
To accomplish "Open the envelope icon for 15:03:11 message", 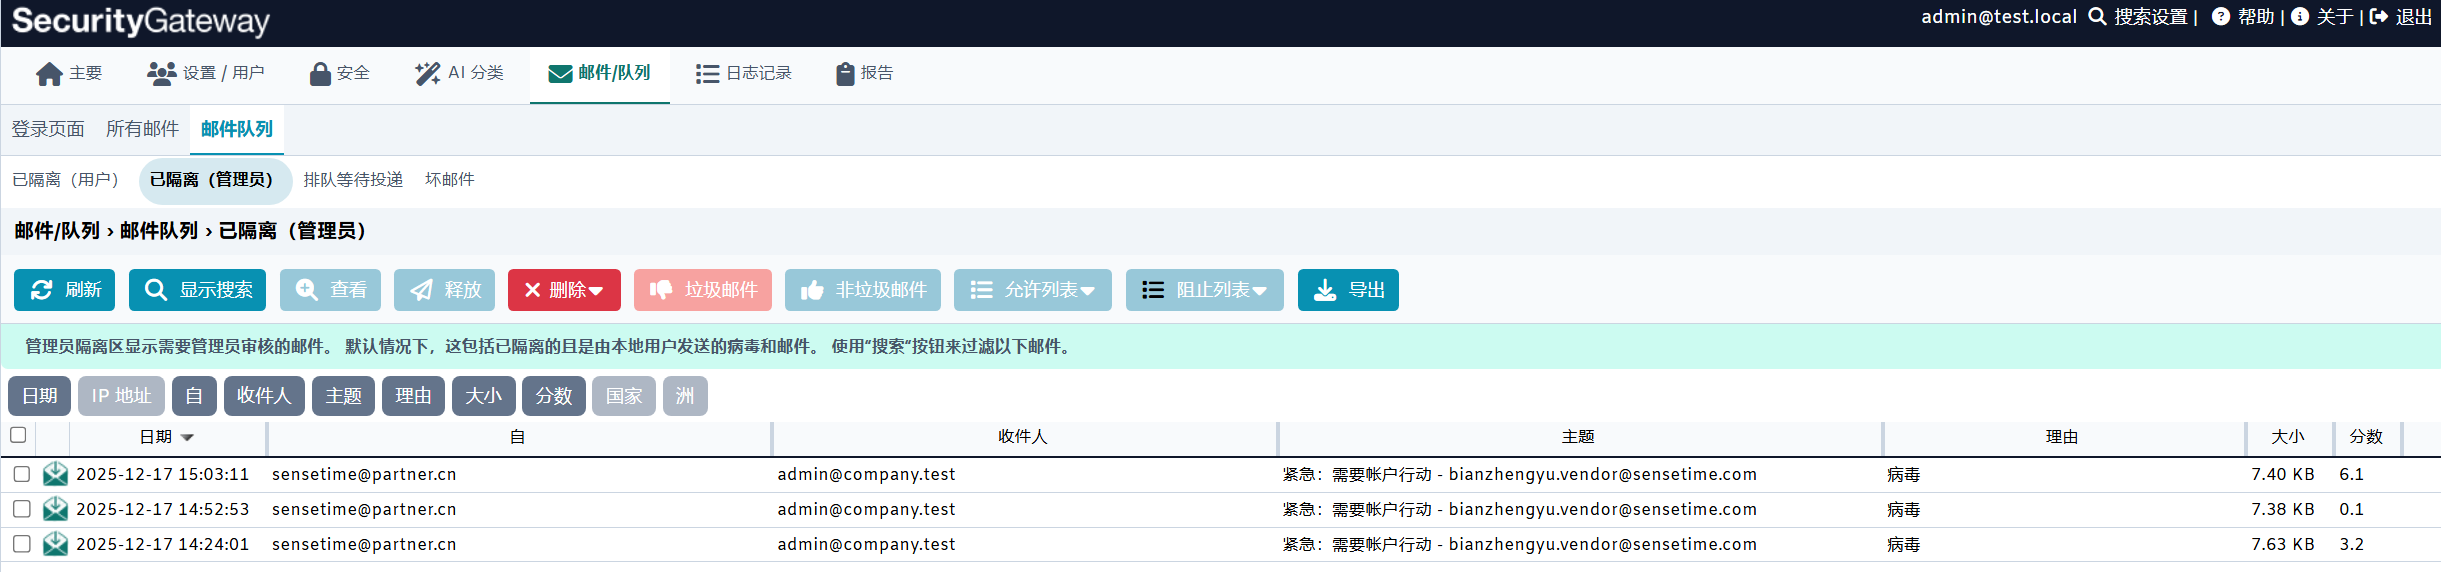I will 56,474.
